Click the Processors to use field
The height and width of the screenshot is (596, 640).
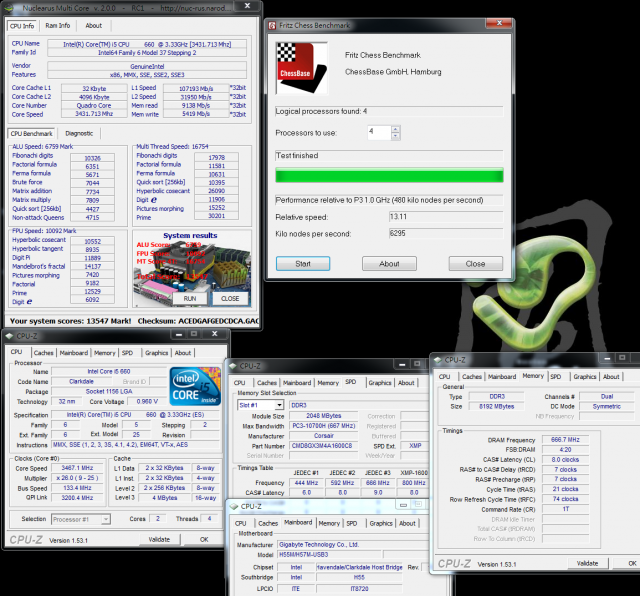point(379,132)
